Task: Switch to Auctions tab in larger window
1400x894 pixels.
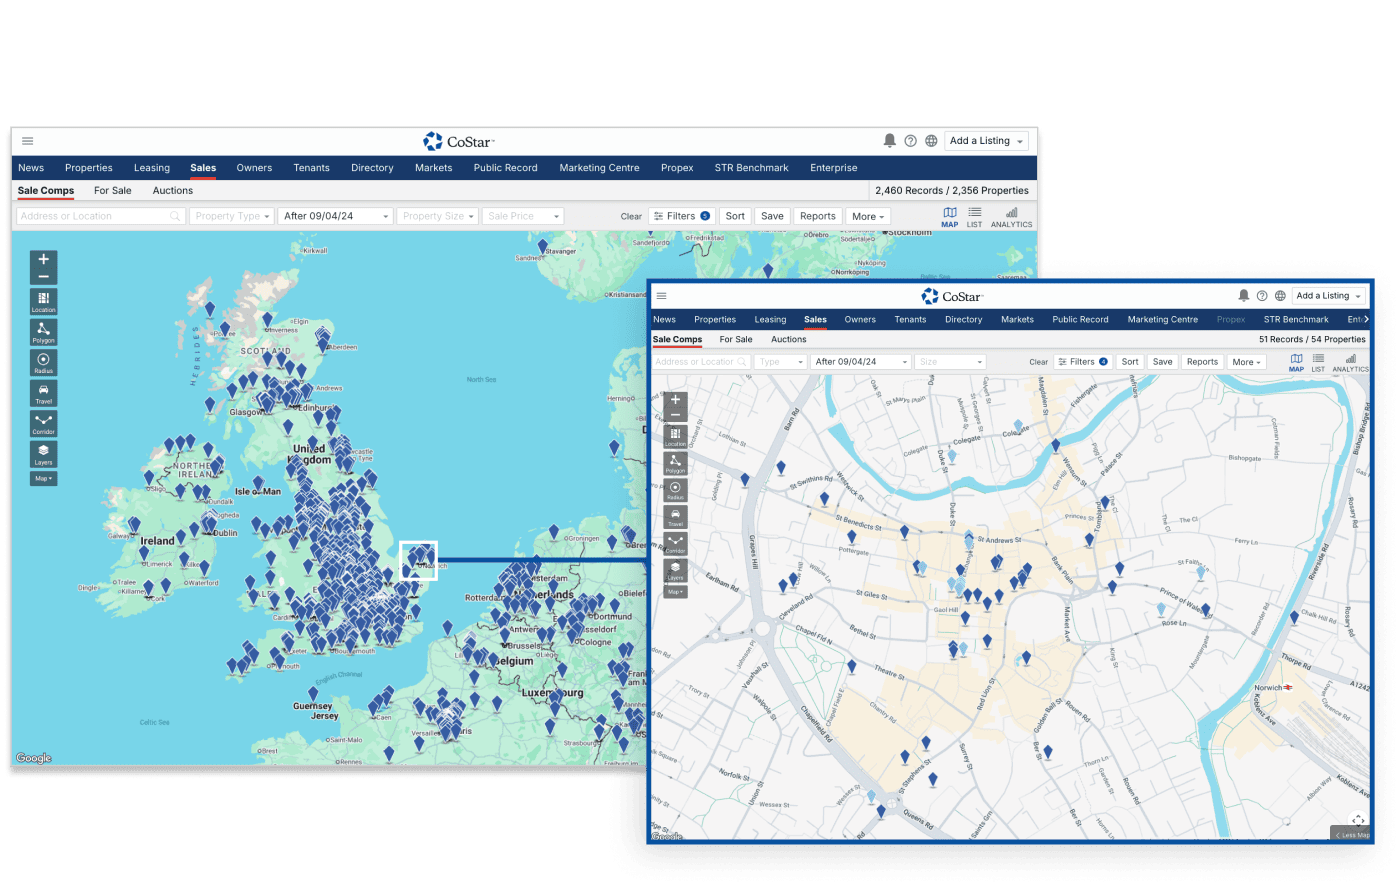Action: 172,191
